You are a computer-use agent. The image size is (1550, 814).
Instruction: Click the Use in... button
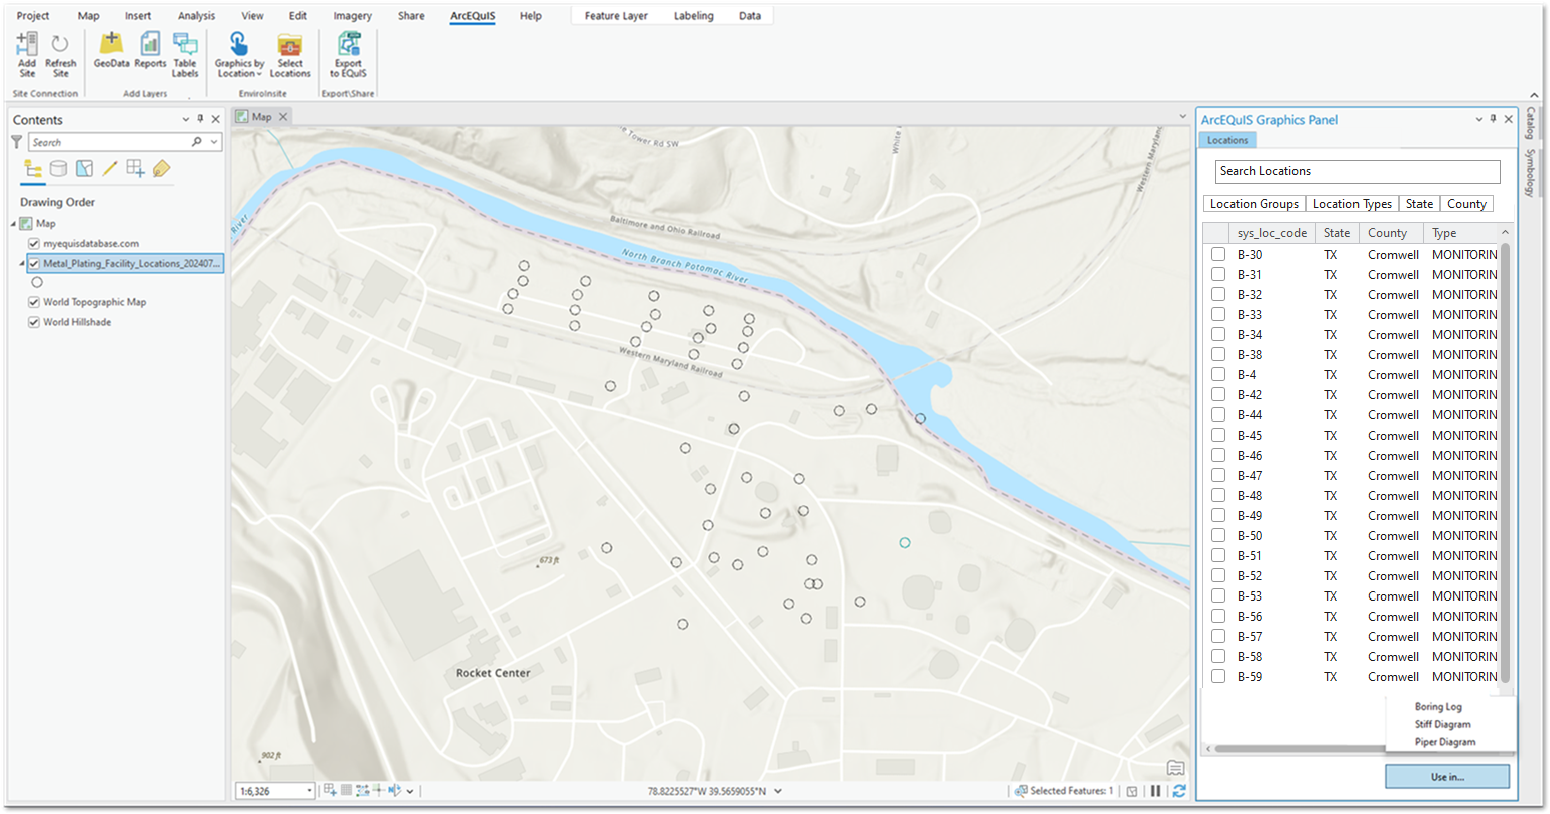click(x=1447, y=777)
